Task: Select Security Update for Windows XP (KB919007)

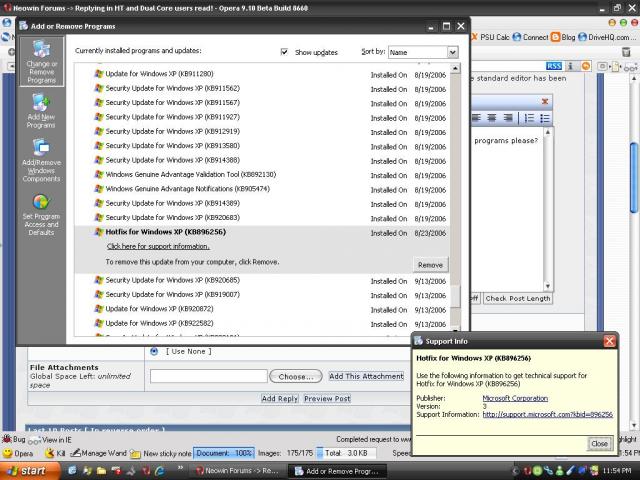Action: (262, 295)
